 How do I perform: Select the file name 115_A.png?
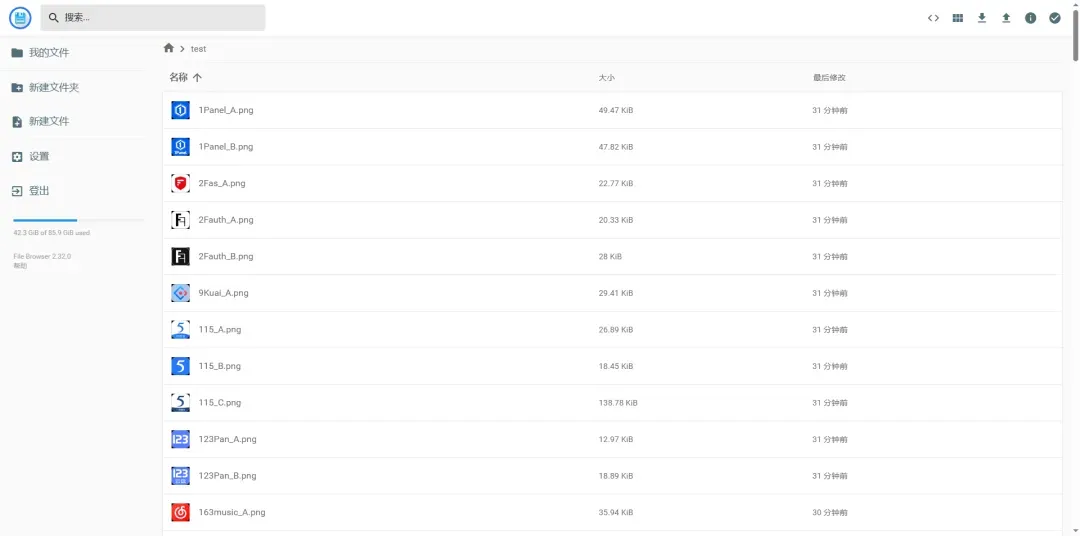coord(220,329)
